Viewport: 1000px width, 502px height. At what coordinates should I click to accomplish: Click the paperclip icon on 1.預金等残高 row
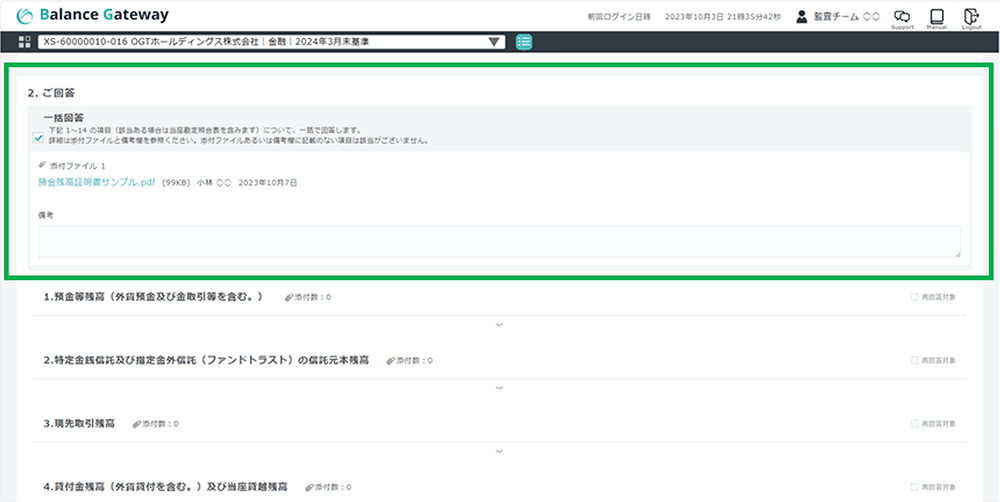point(289,297)
